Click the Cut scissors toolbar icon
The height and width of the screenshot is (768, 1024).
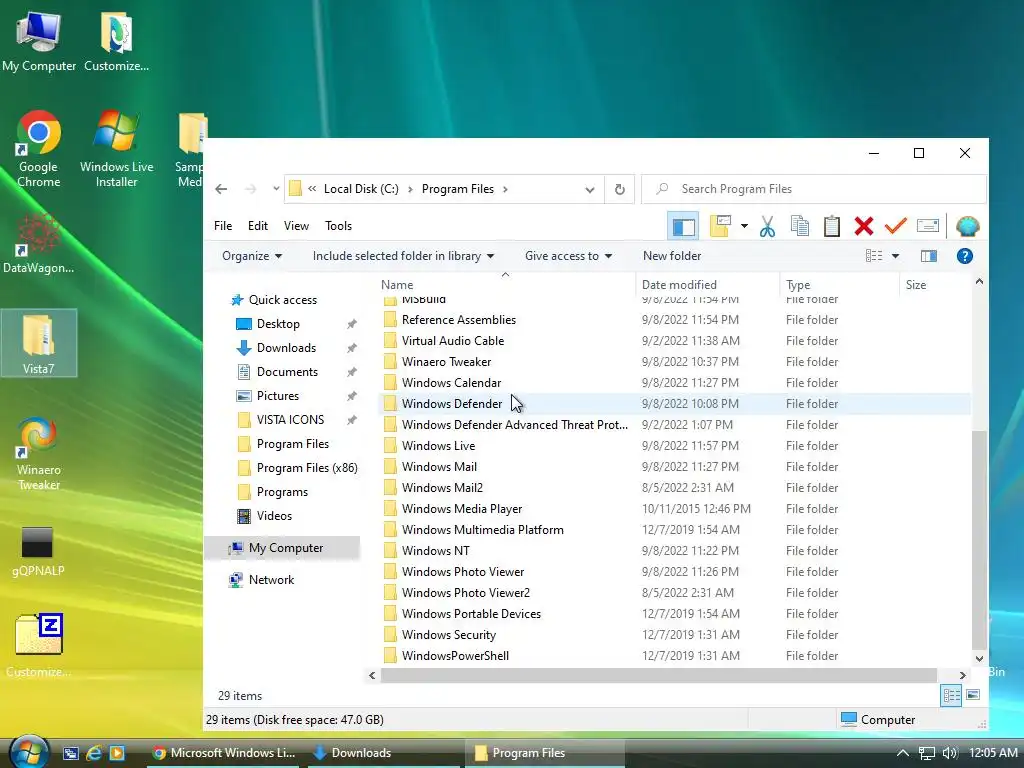(x=767, y=227)
